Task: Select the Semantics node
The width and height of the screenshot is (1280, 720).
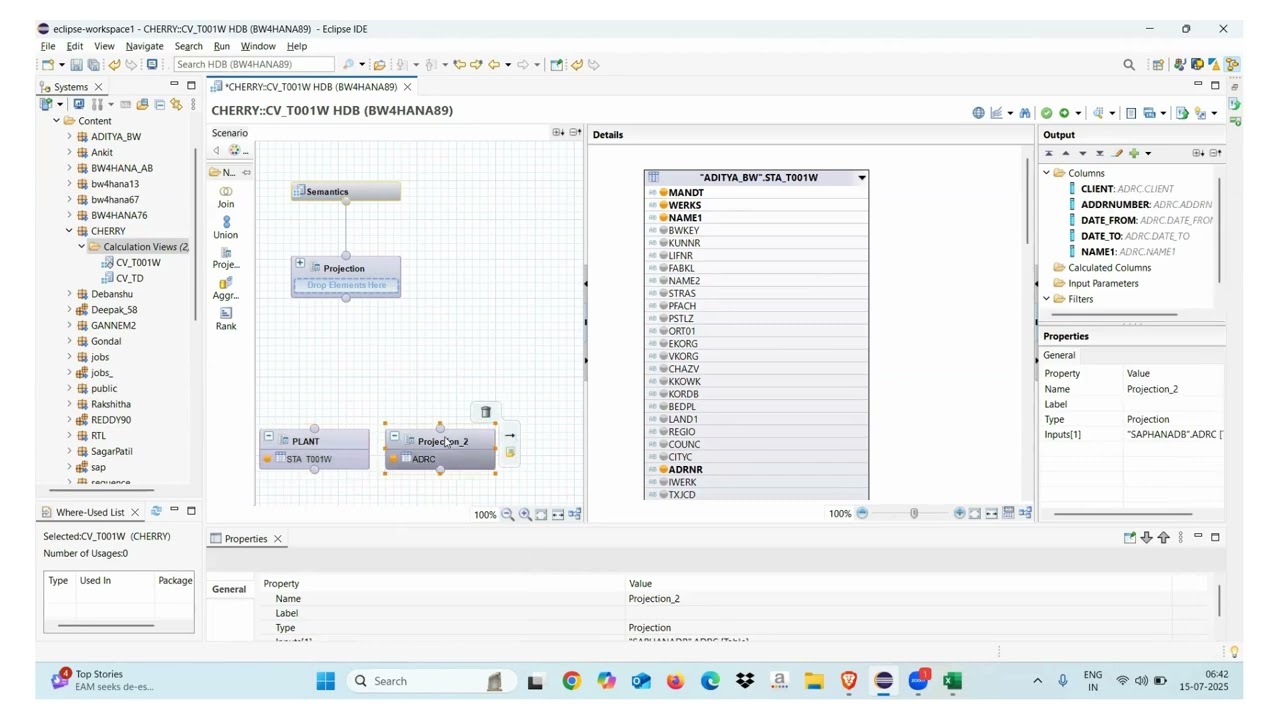Action: 346,192
